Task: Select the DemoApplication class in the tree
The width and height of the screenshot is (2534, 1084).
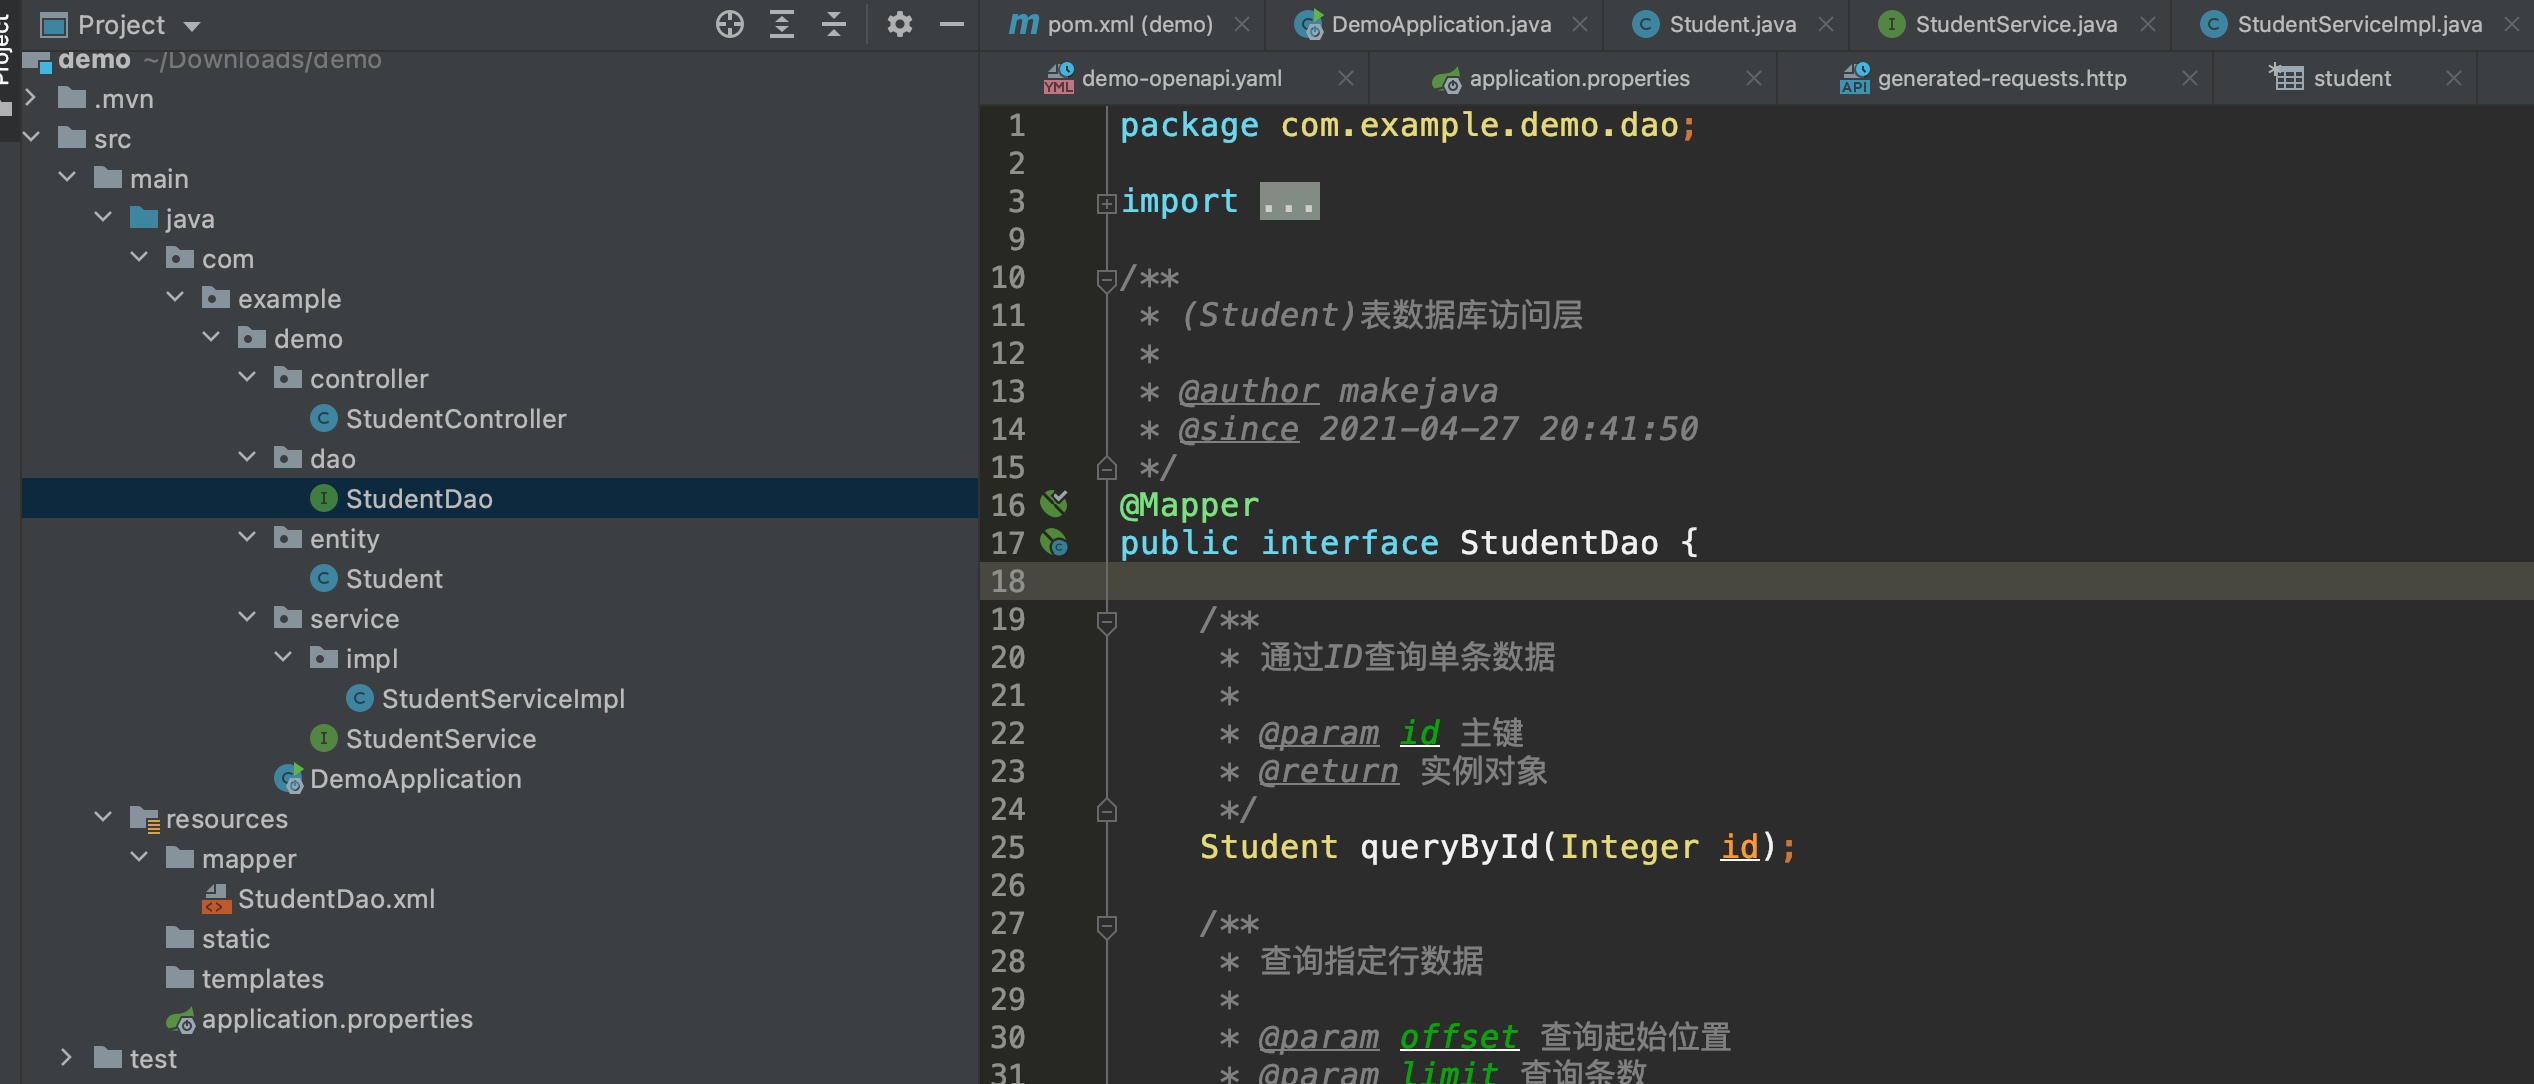Action: (x=415, y=779)
